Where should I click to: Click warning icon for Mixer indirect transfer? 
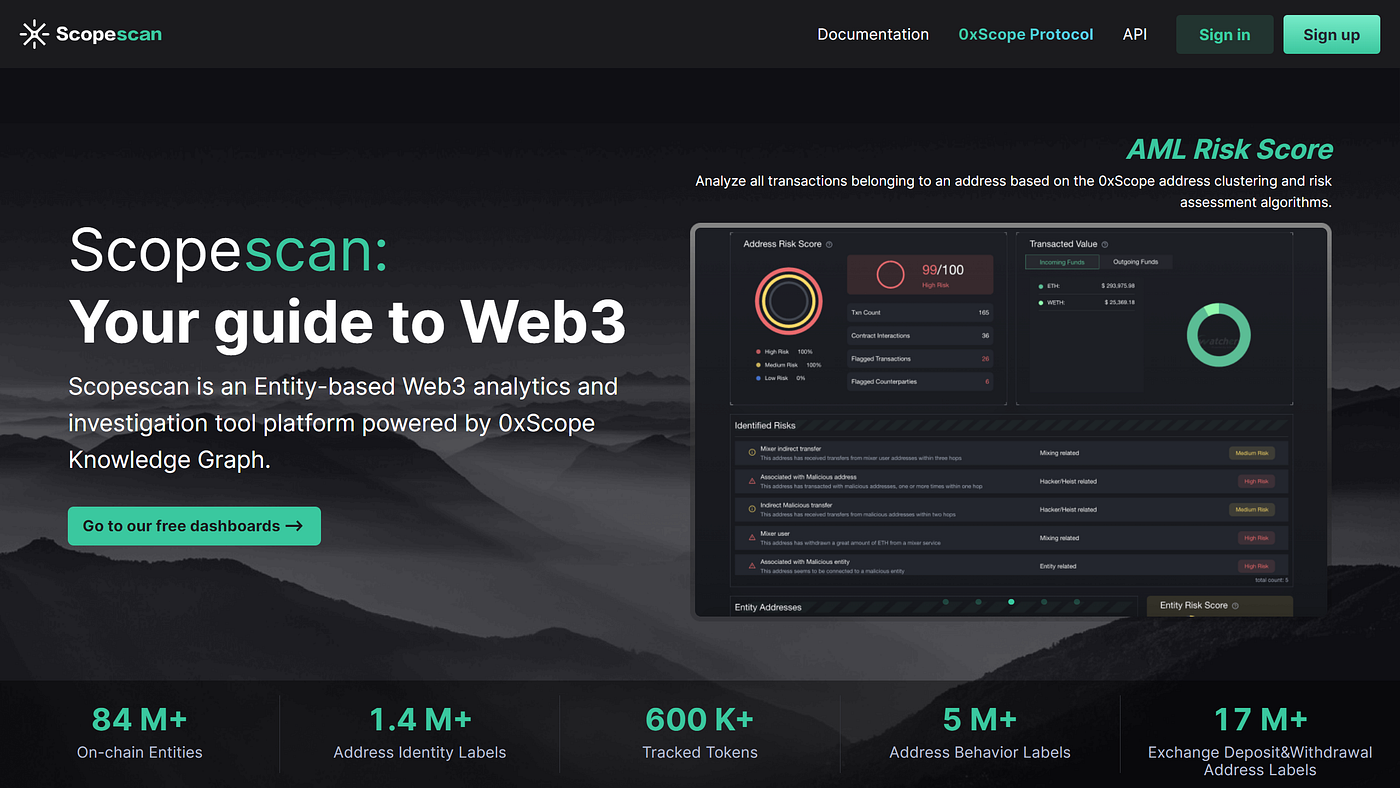752,453
